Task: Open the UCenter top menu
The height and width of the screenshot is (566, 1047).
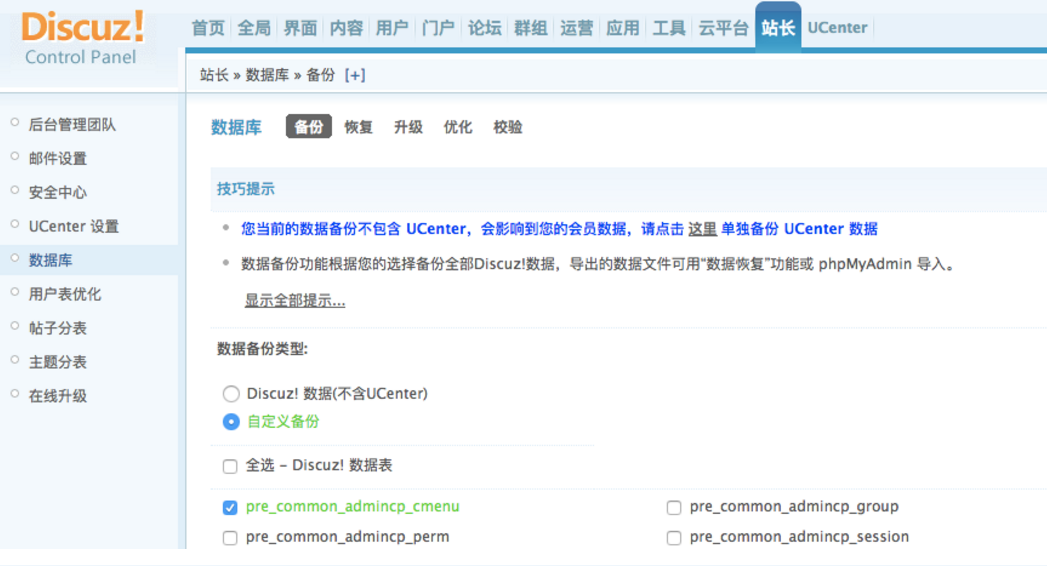Action: tap(837, 28)
